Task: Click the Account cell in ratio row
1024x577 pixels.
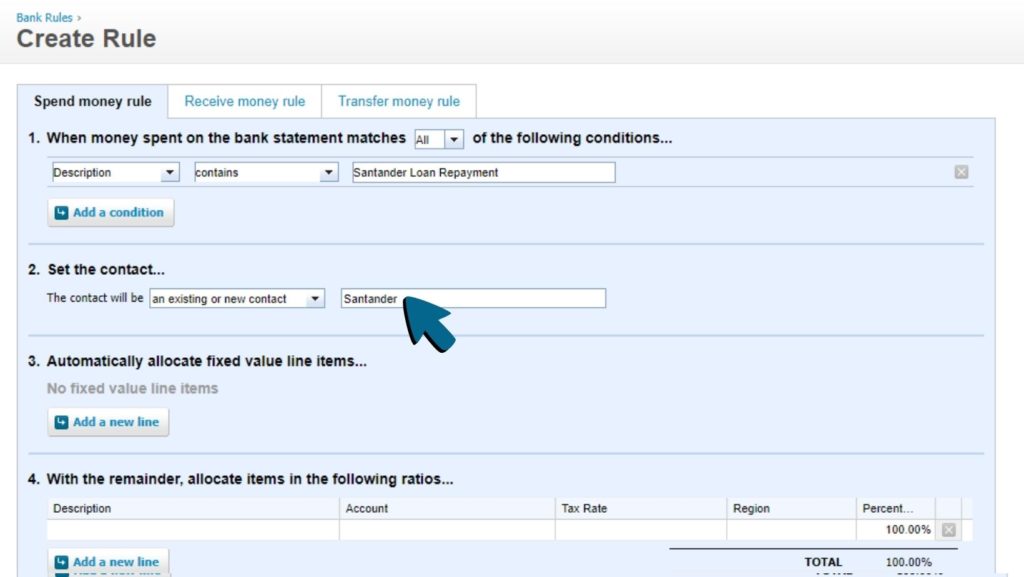Action: click(x=447, y=529)
